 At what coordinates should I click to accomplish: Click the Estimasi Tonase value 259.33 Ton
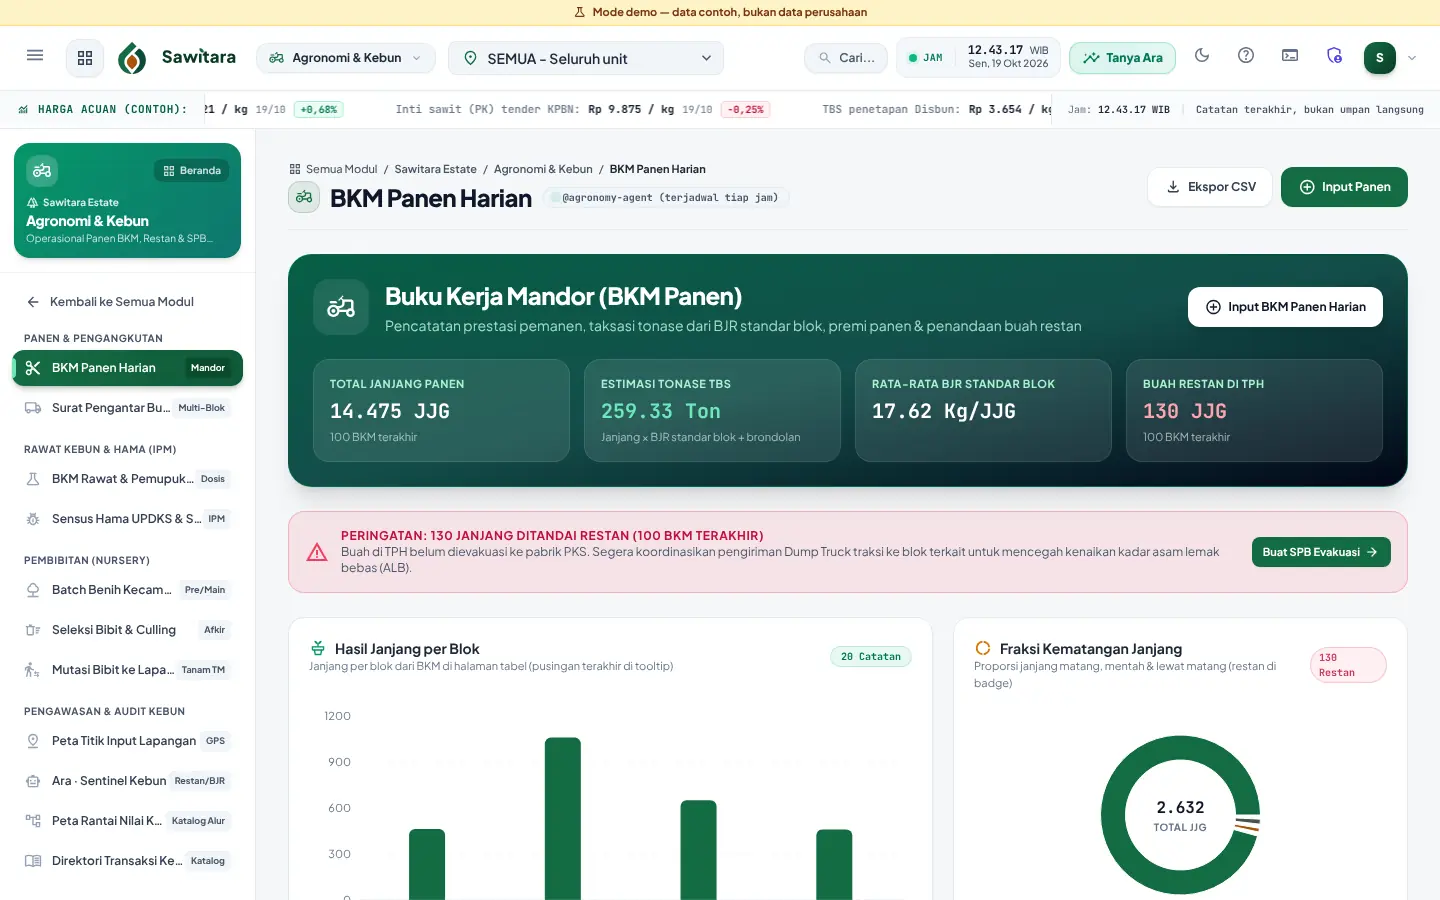coord(661,411)
